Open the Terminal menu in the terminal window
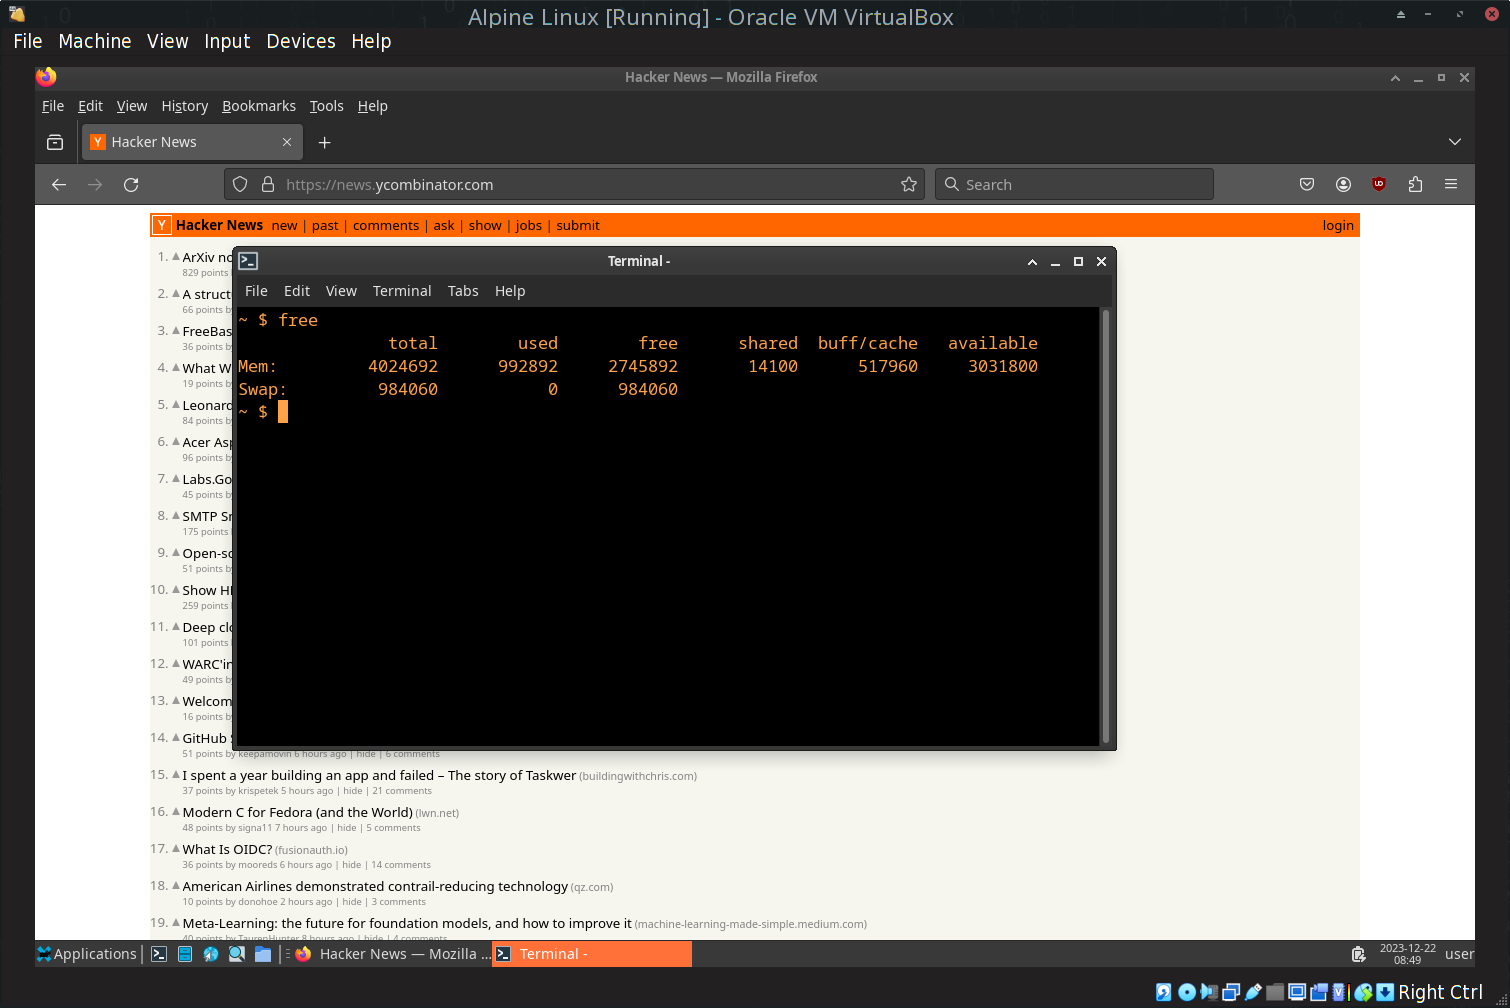This screenshot has width=1510, height=1008. click(x=402, y=291)
